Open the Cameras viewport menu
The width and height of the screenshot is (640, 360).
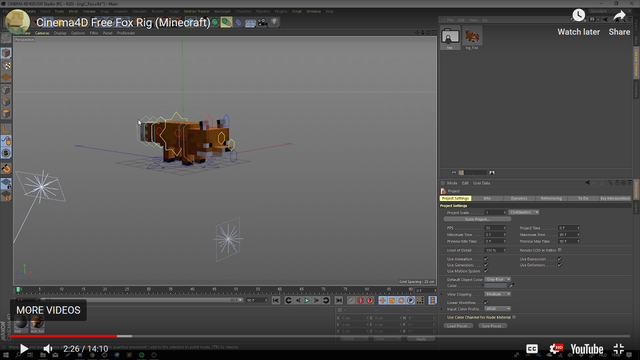coord(42,33)
